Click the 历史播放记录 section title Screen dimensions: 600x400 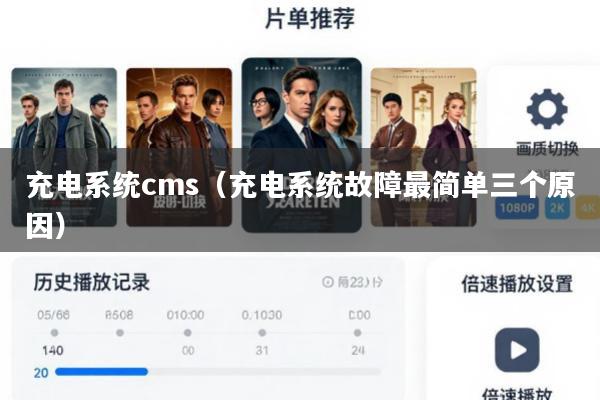tap(91, 282)
